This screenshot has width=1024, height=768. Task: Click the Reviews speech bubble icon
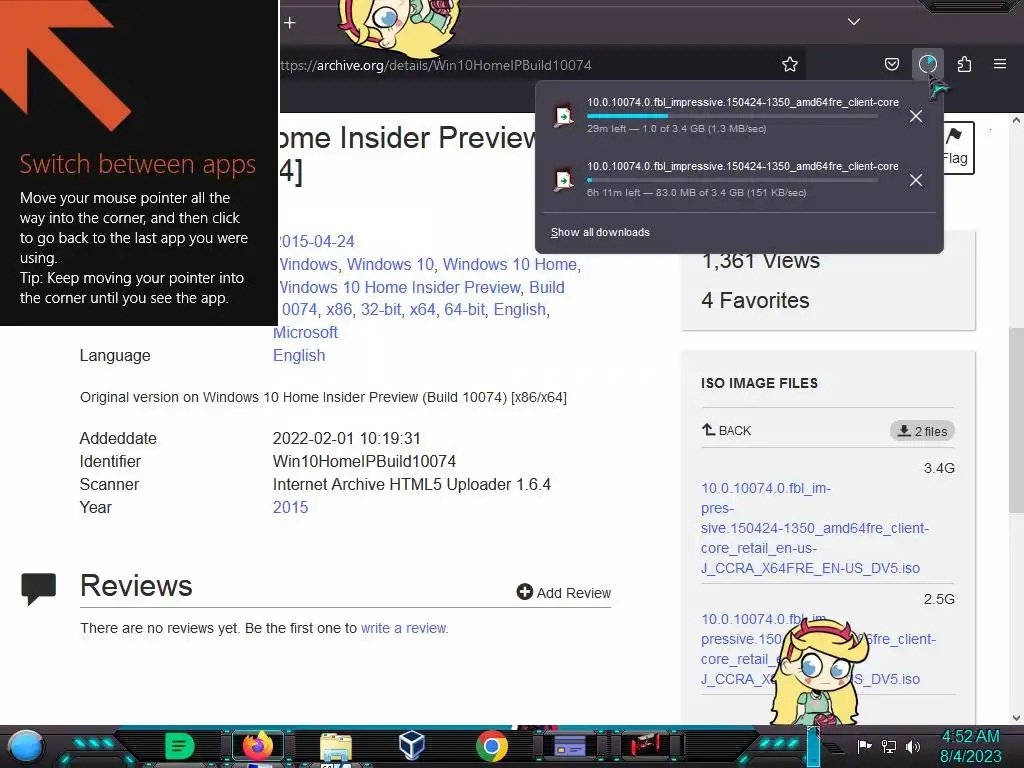click(x=39, y=588)
